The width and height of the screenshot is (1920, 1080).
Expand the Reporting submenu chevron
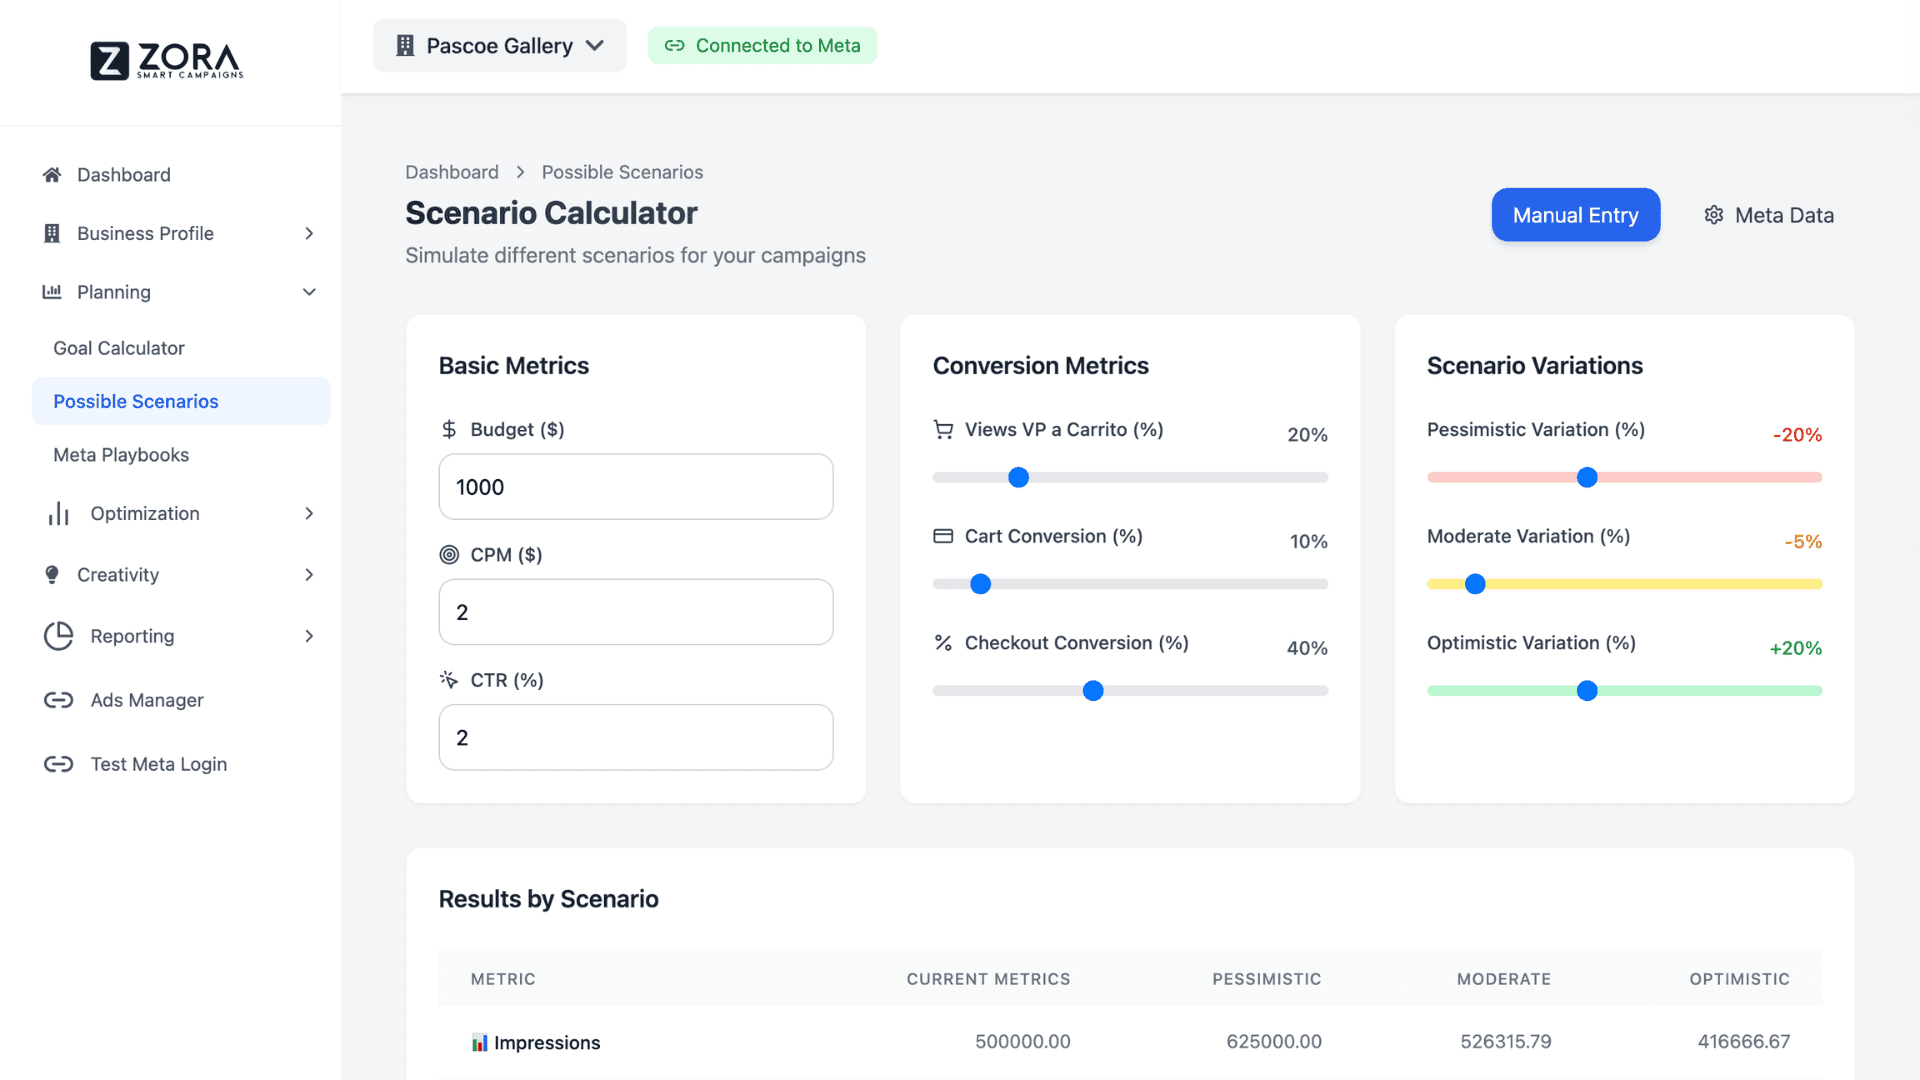[309, 636]
